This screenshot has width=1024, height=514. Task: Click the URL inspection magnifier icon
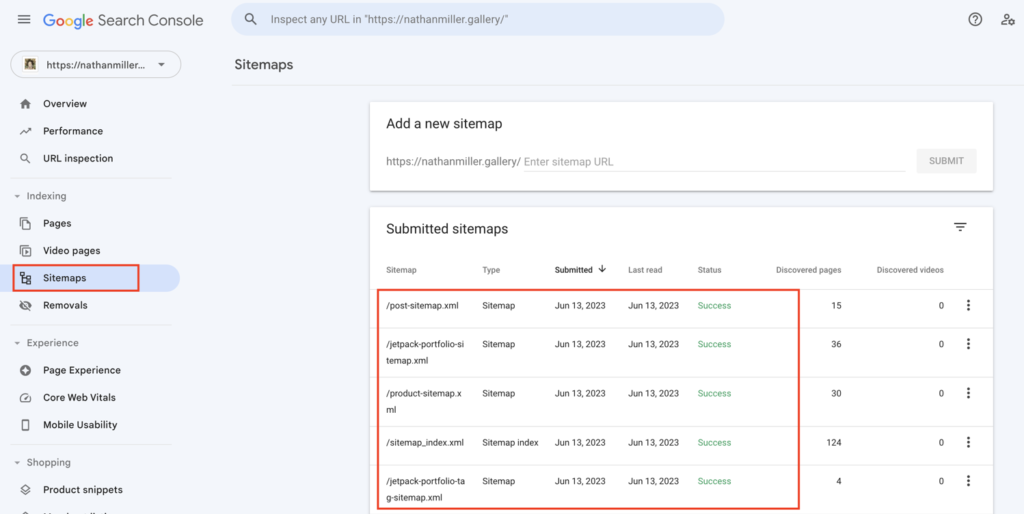(25, 159)
